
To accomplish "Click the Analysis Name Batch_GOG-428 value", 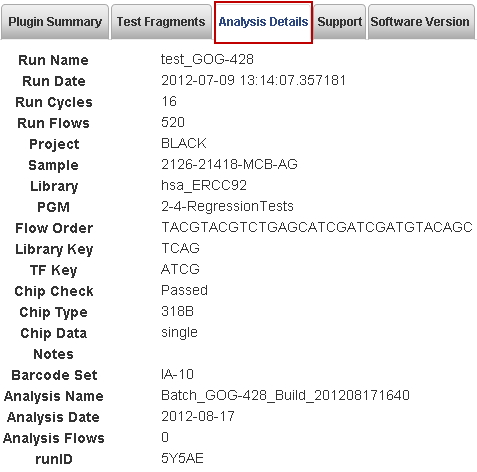I will tap(285, 395).
